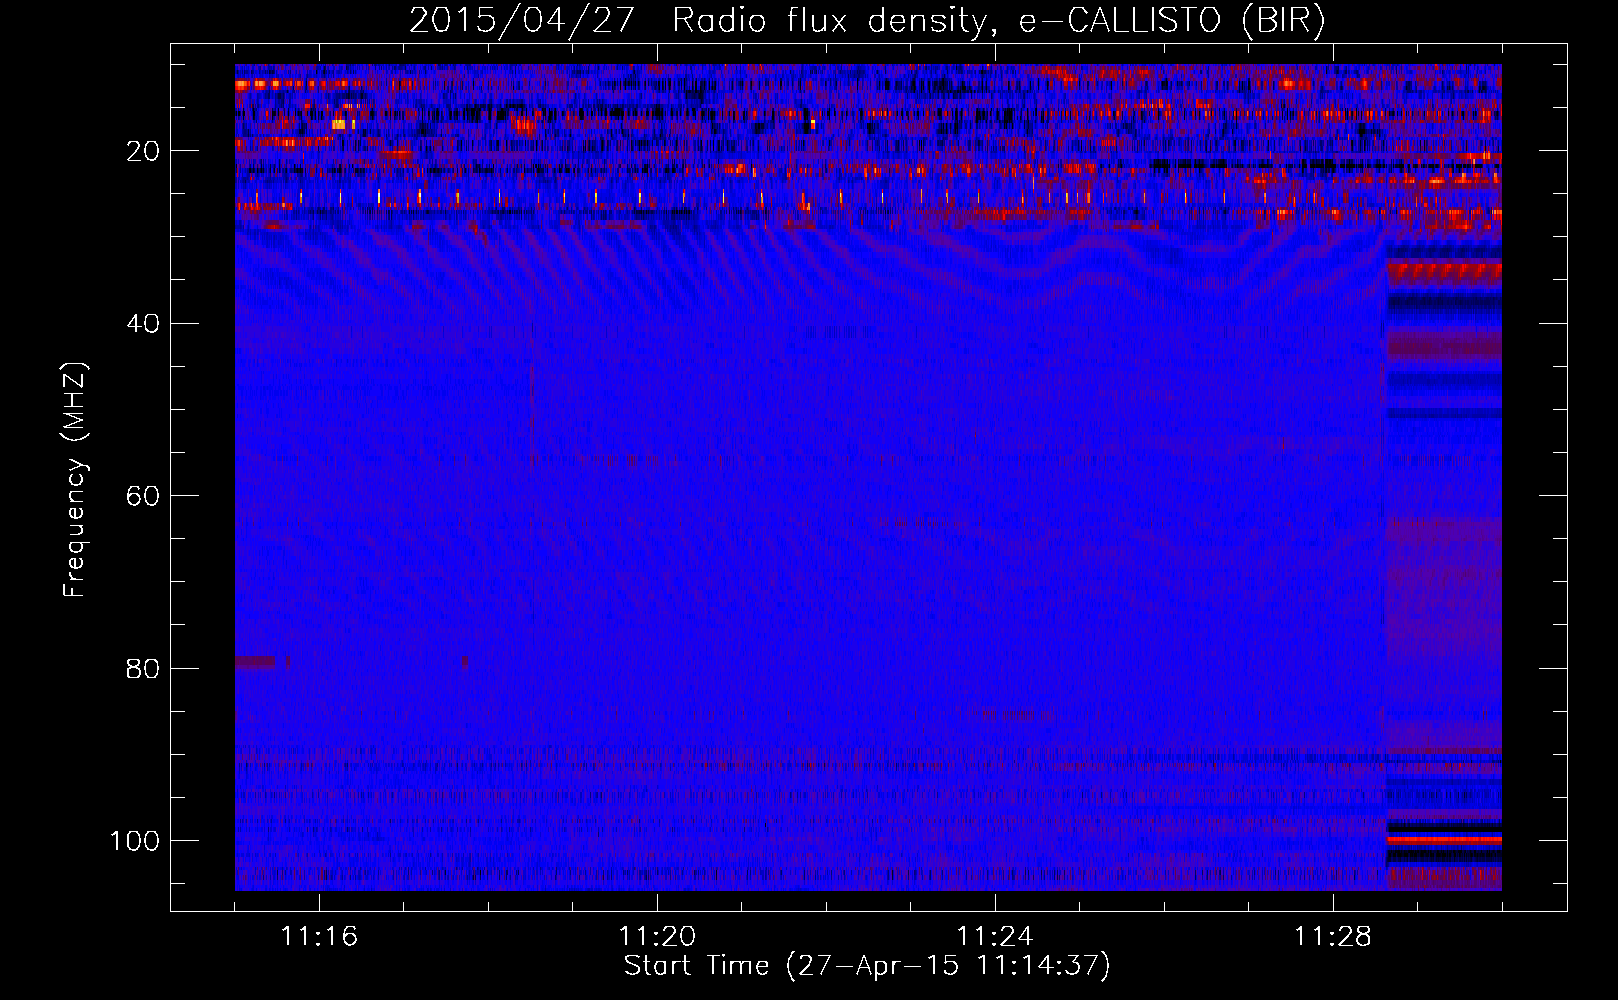Select the "Frequency (MHZ)" y-axis label
The height and width of the screenshot is (1000, 1618).
point(75,480)
